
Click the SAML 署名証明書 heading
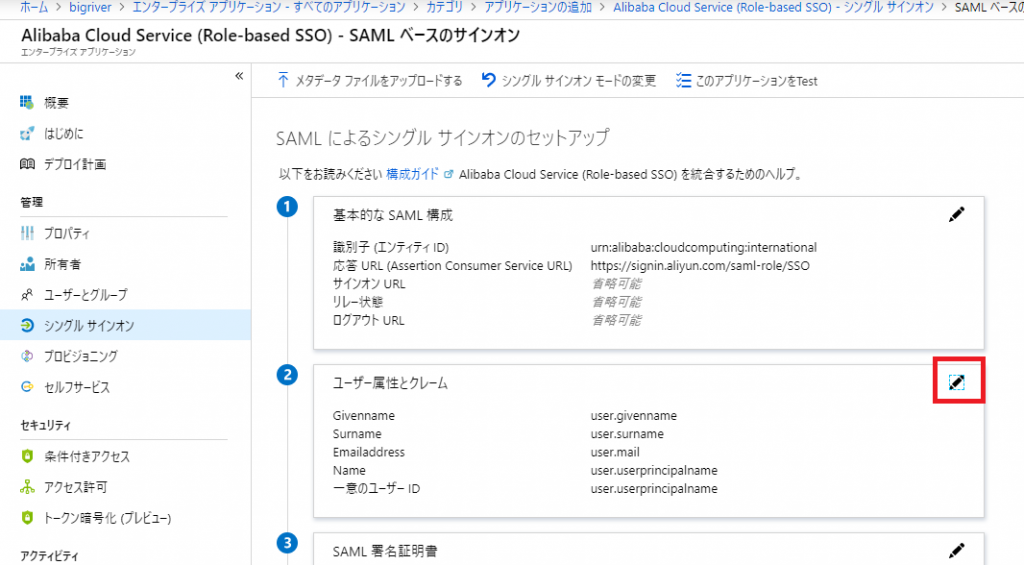[385, 551]
